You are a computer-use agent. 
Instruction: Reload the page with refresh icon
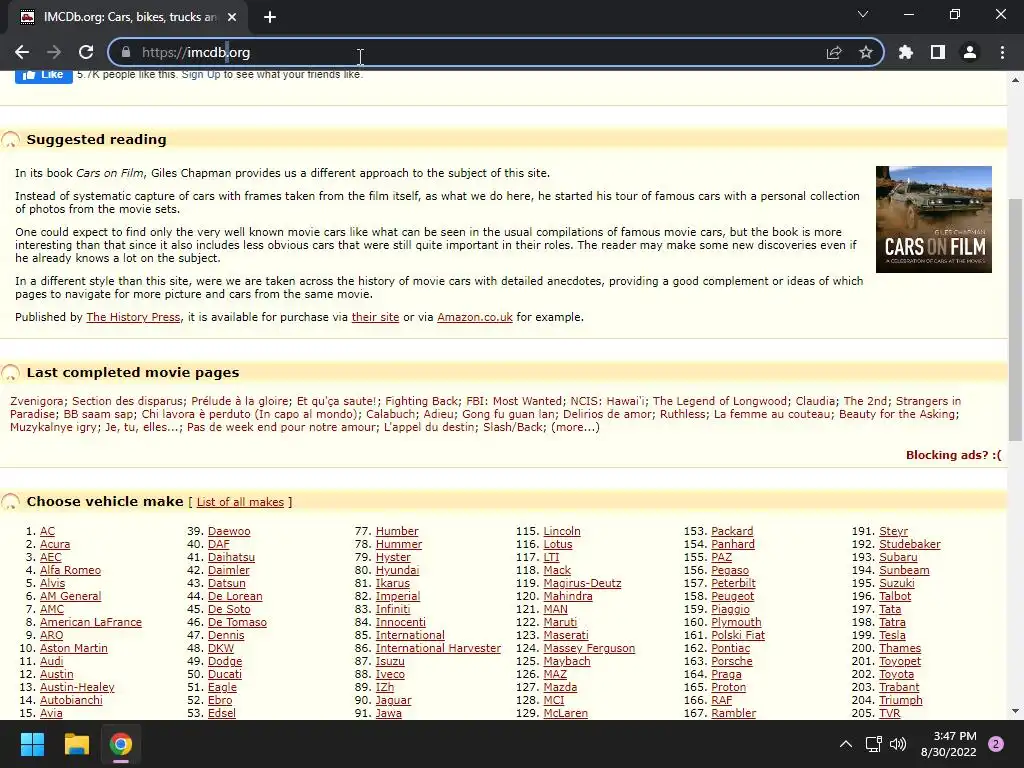pyautogui.click(x=86, y=52)
